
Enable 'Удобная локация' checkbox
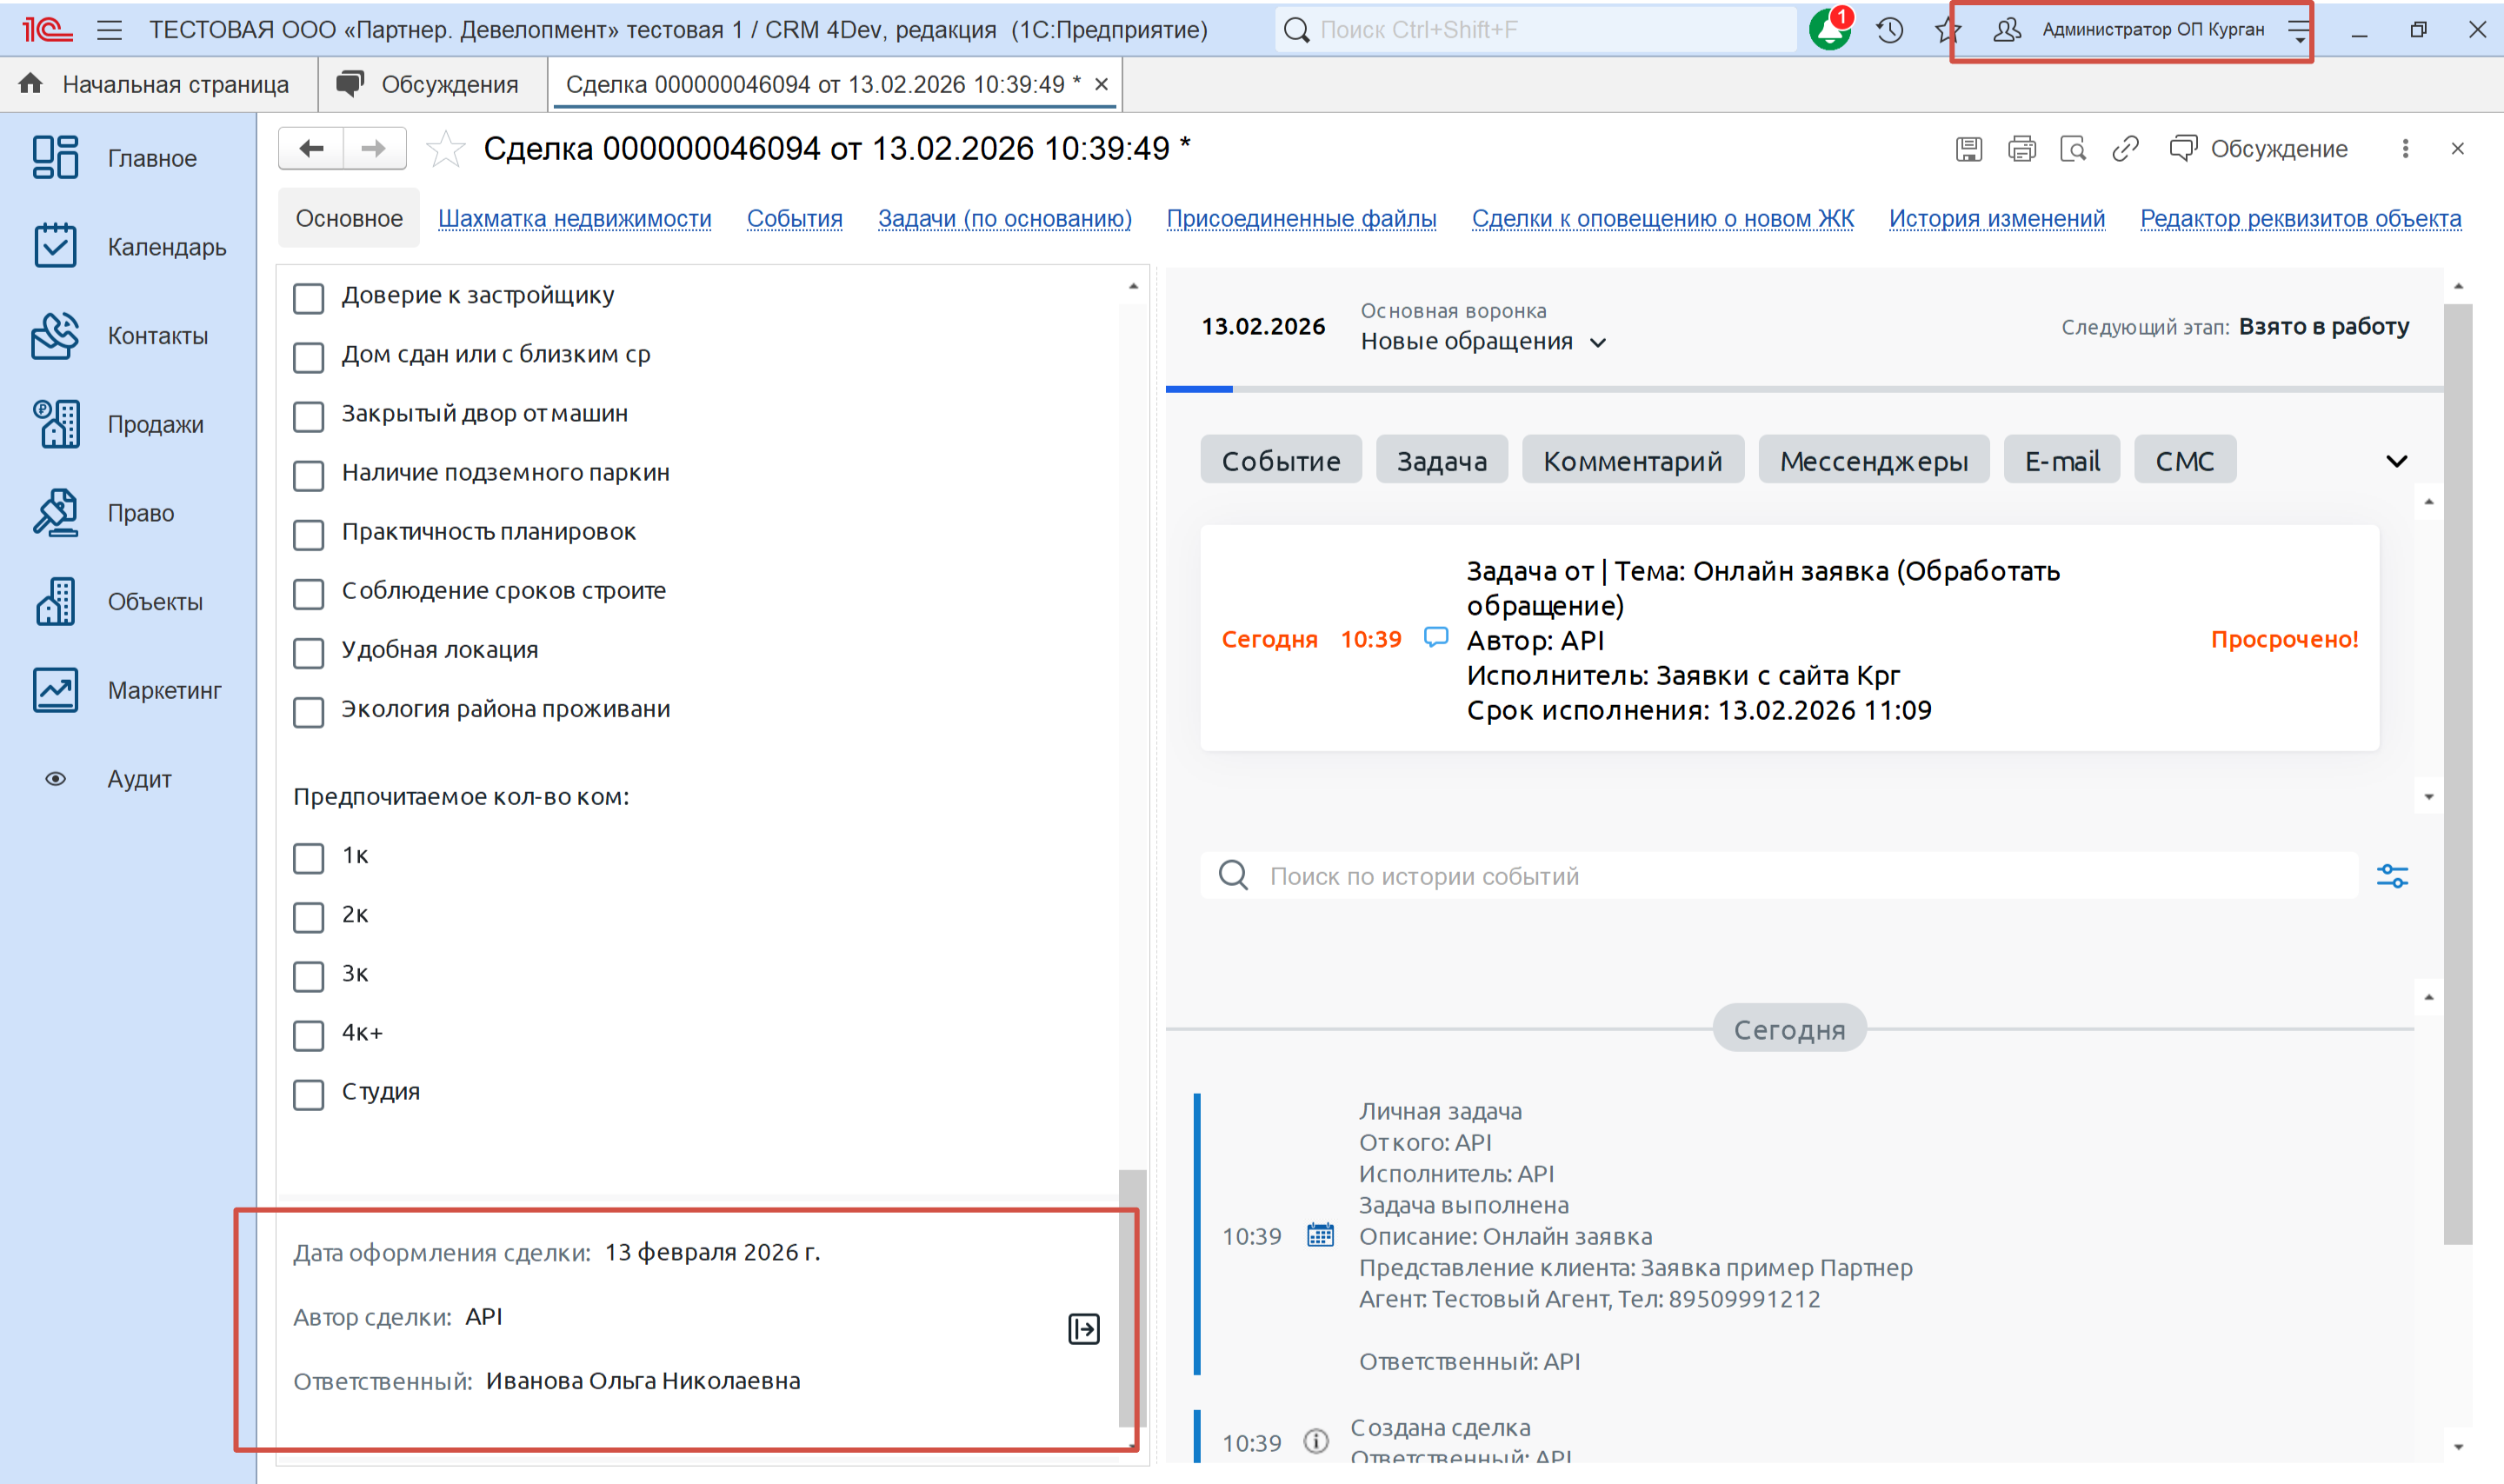pos(309,652)
